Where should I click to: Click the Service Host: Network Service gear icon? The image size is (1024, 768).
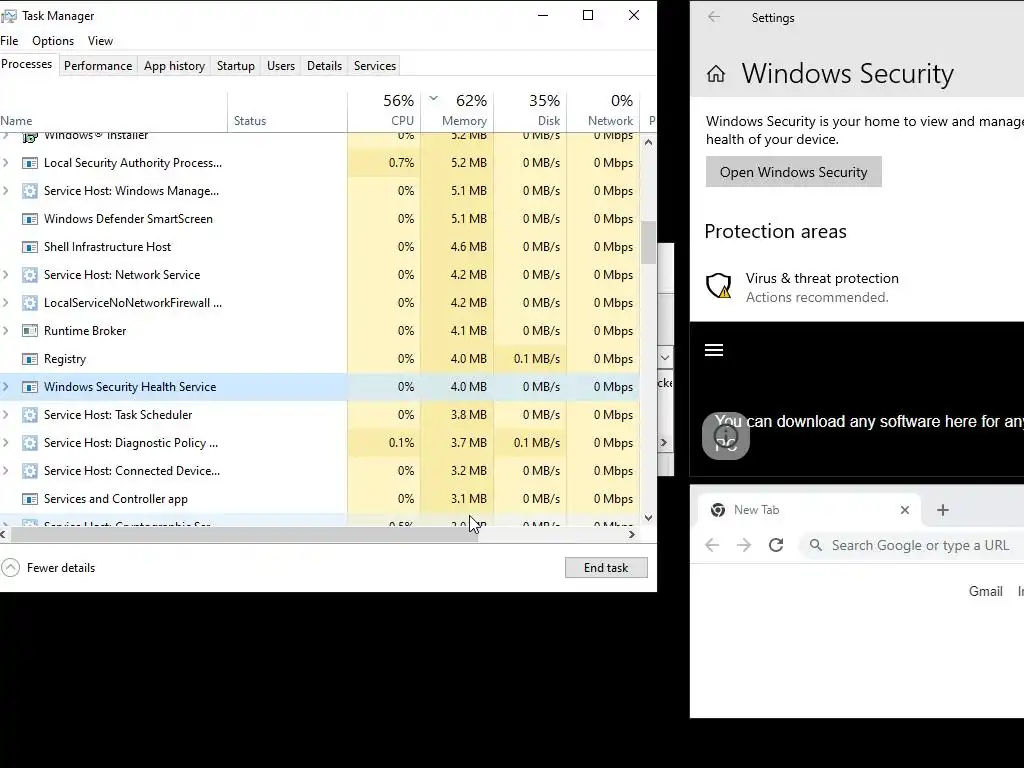[x=29, y=275]
